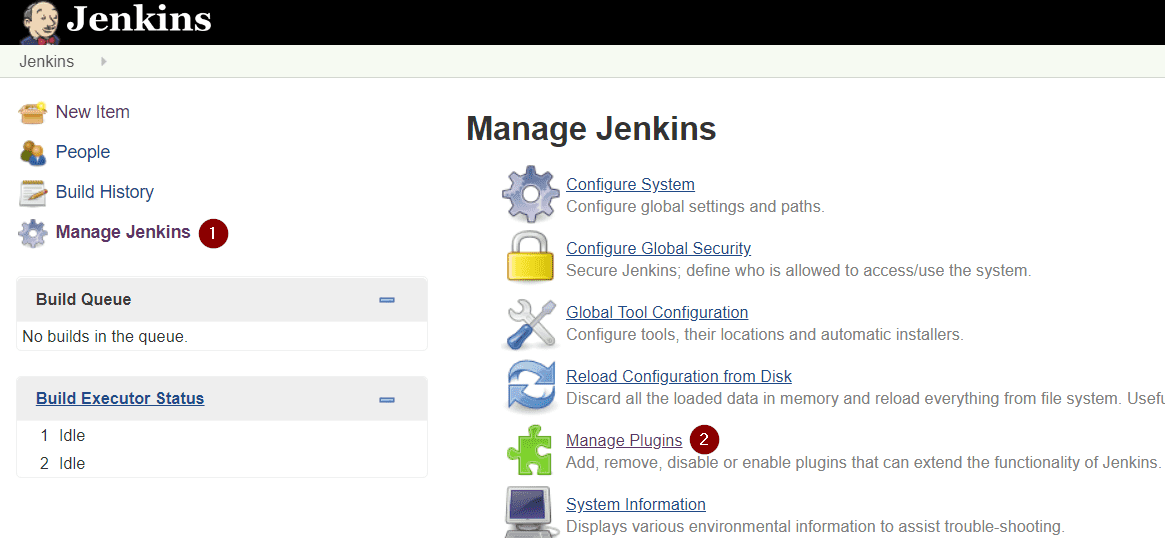Collapse the Build Queue panel
This screenshot has width=1165, height=538.
[387, 299]
